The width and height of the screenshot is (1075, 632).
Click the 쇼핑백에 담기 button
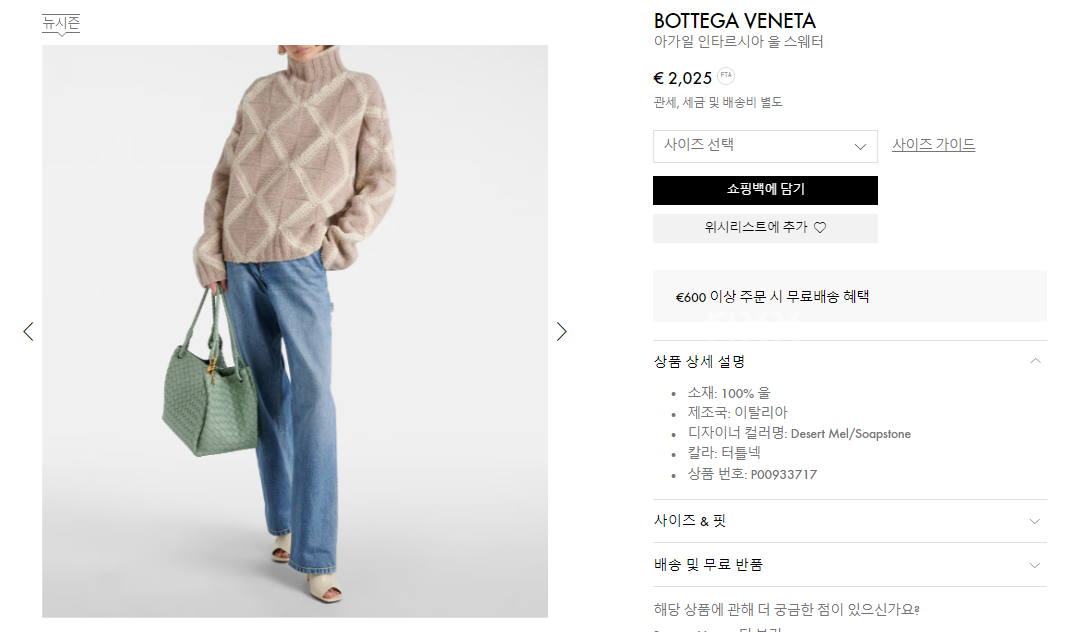click(765, 190)
